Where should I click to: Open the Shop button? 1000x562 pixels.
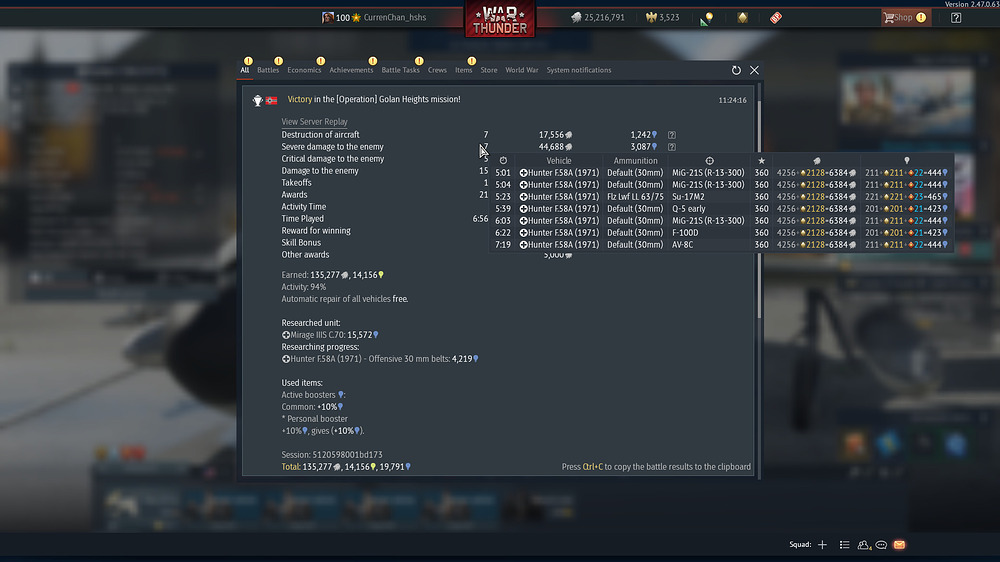coord(906,18)
